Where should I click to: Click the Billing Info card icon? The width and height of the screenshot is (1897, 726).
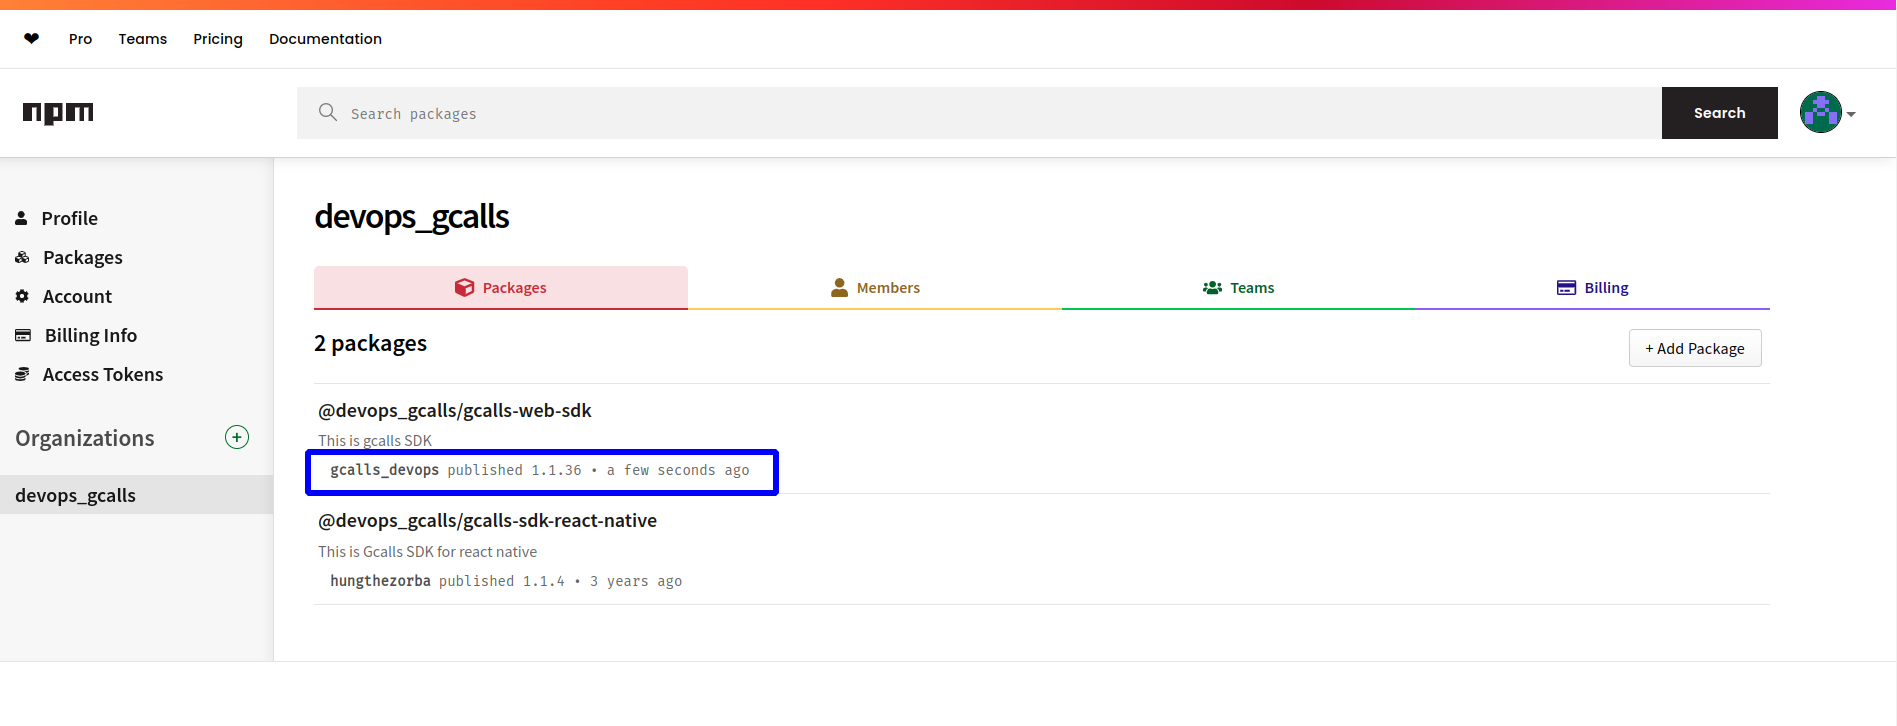(22, 335)
